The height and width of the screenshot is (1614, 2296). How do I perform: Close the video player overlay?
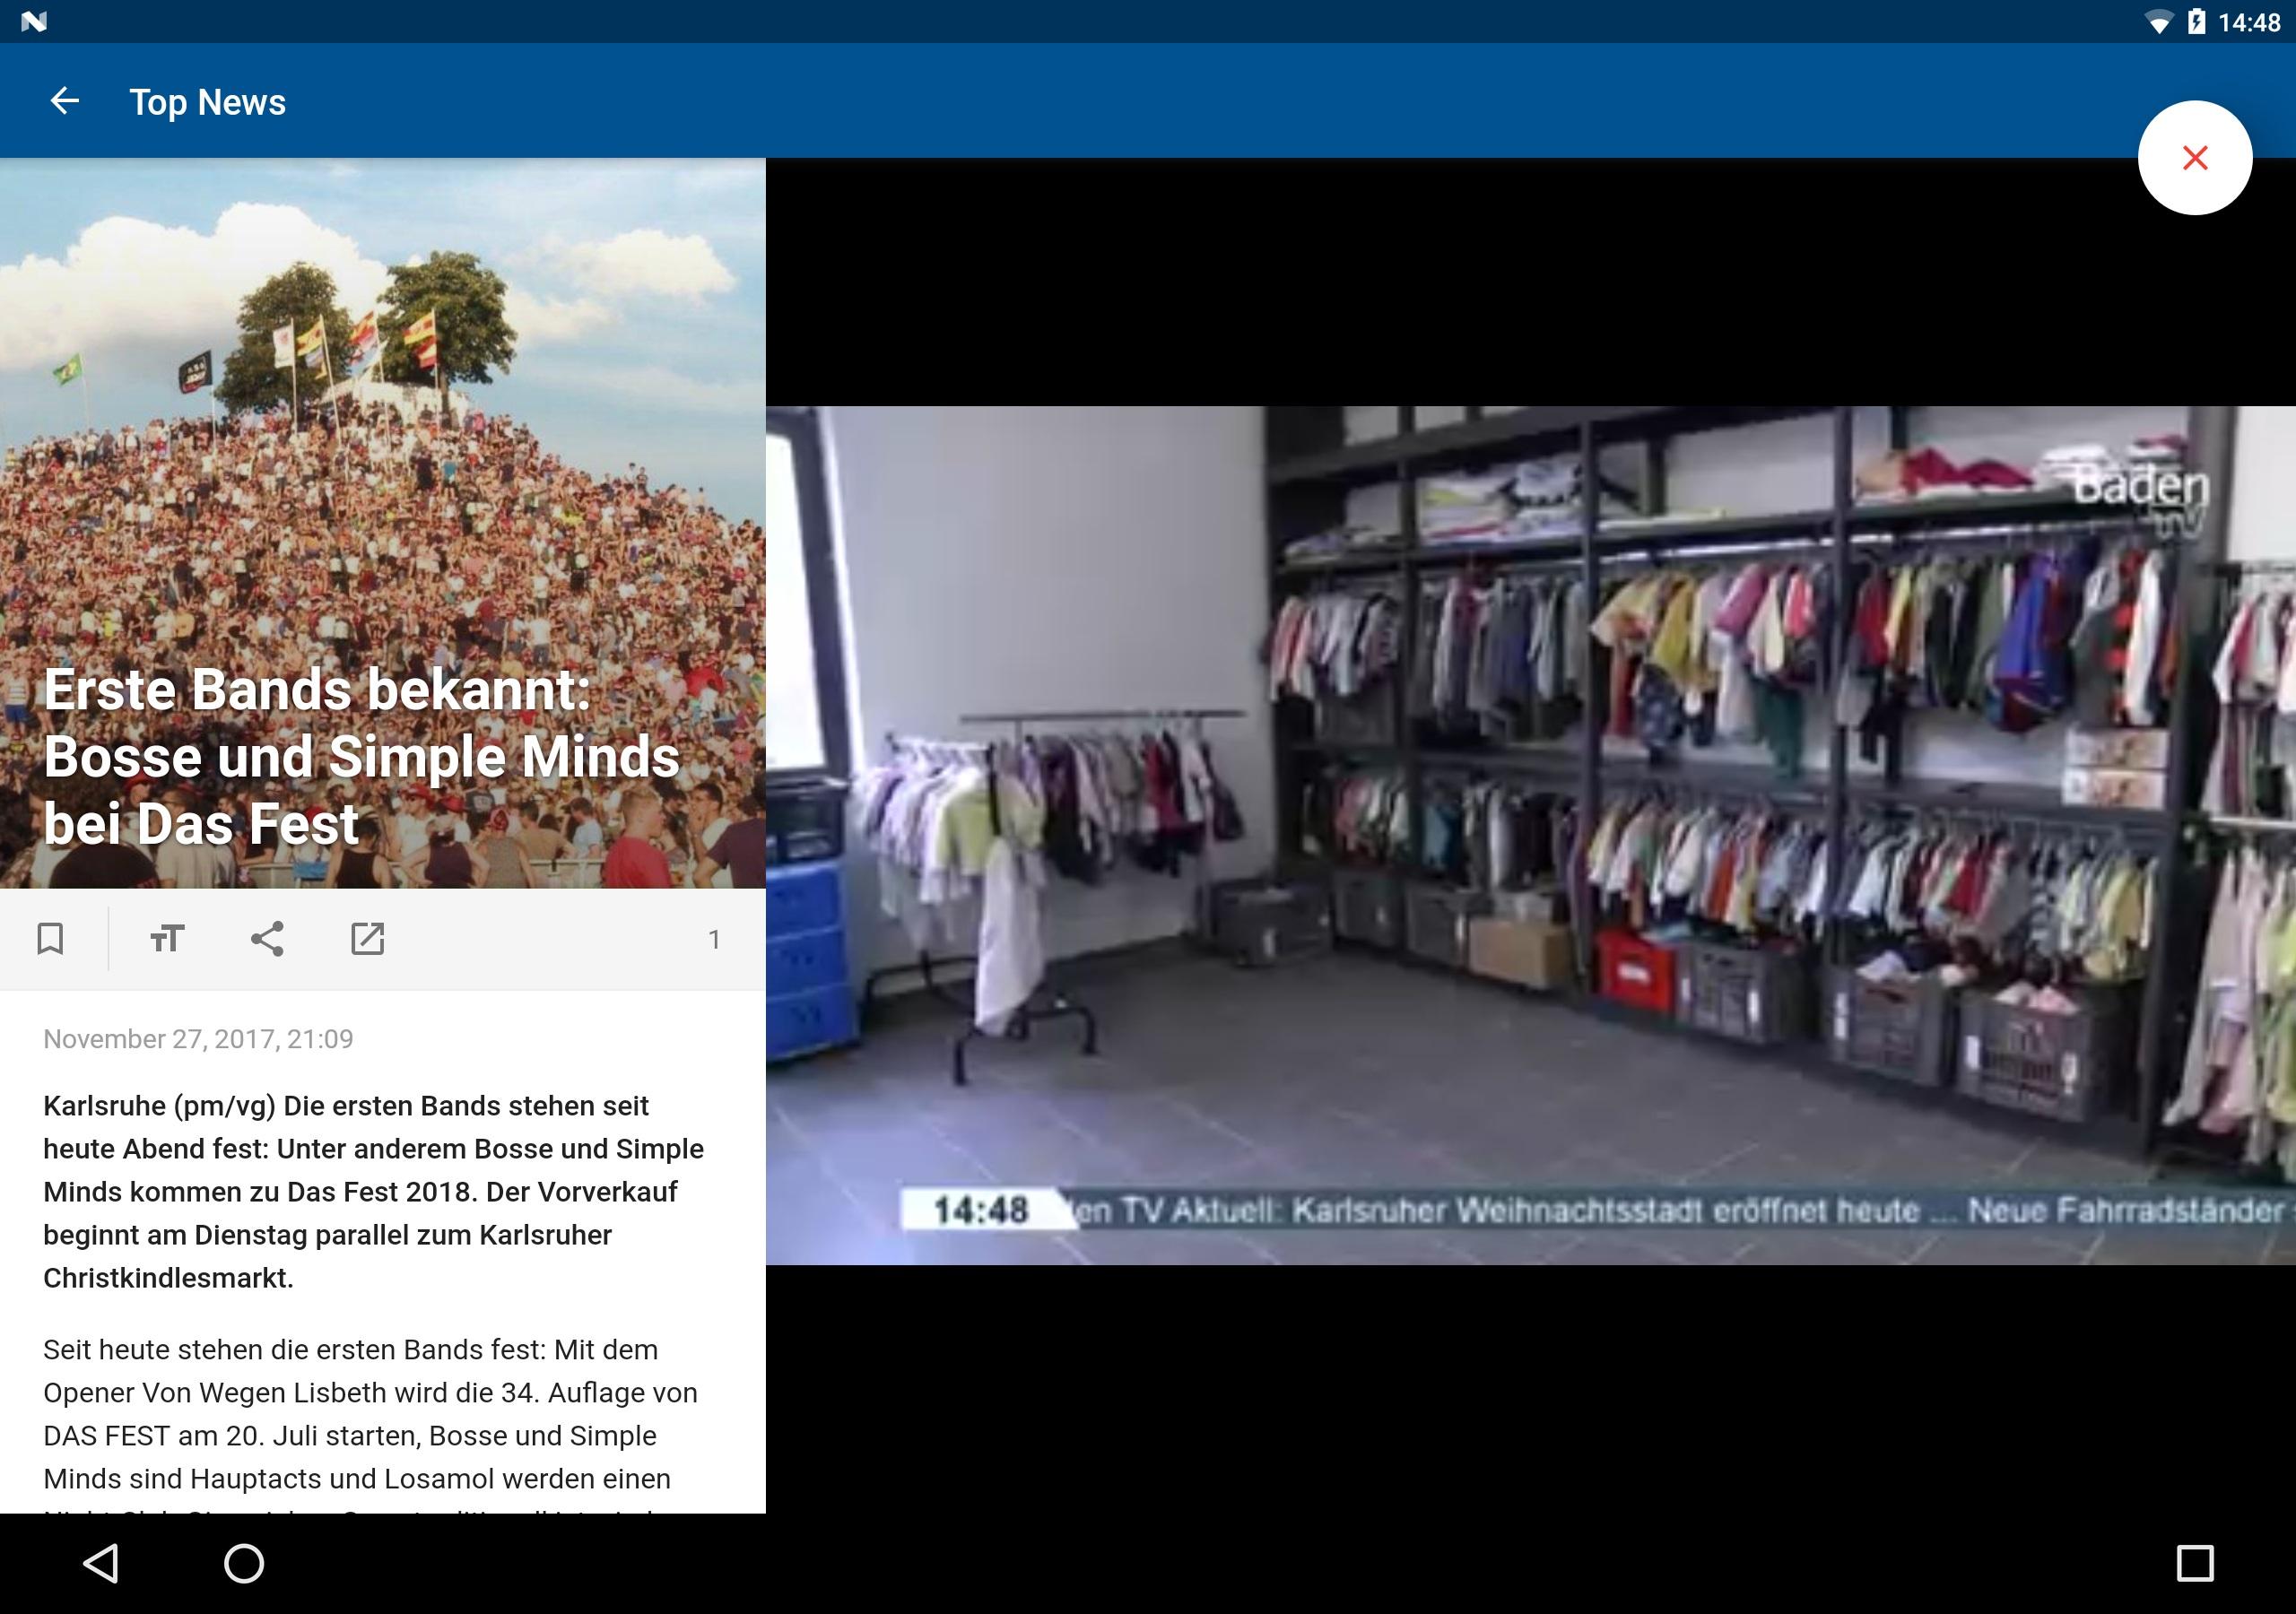click(2194, 158)
